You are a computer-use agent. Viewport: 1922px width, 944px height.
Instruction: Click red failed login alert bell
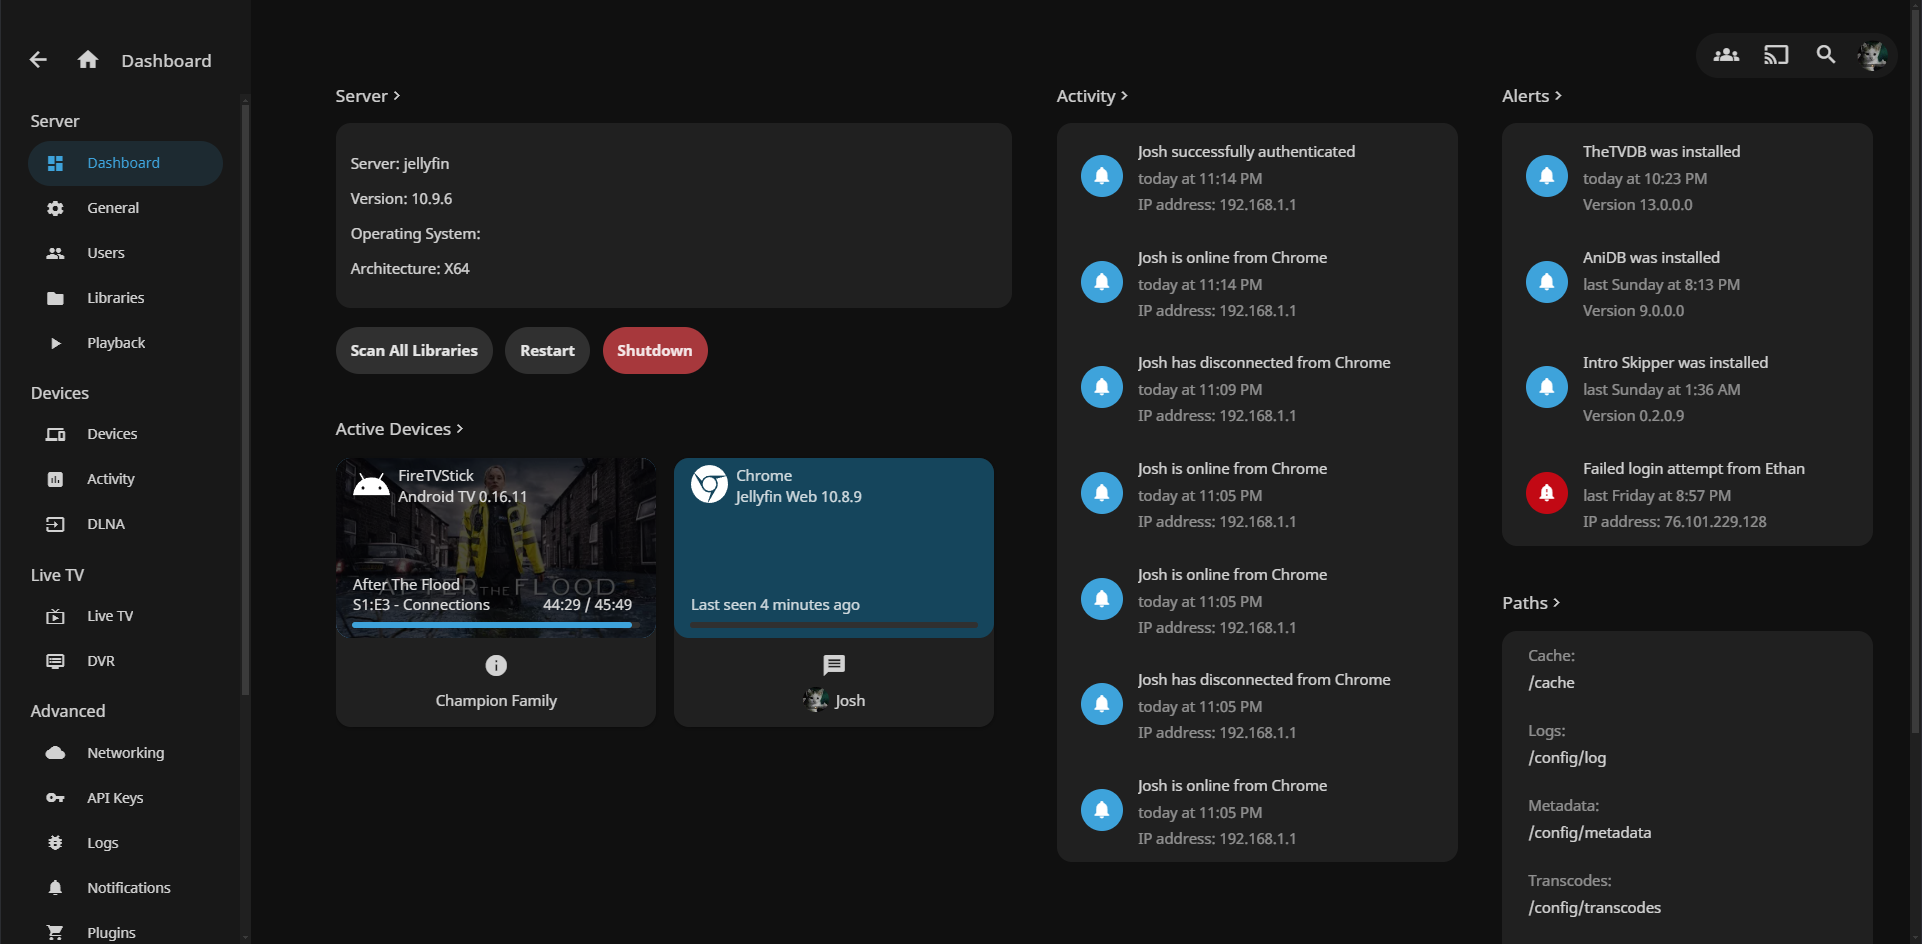(x=1546, y=493)
